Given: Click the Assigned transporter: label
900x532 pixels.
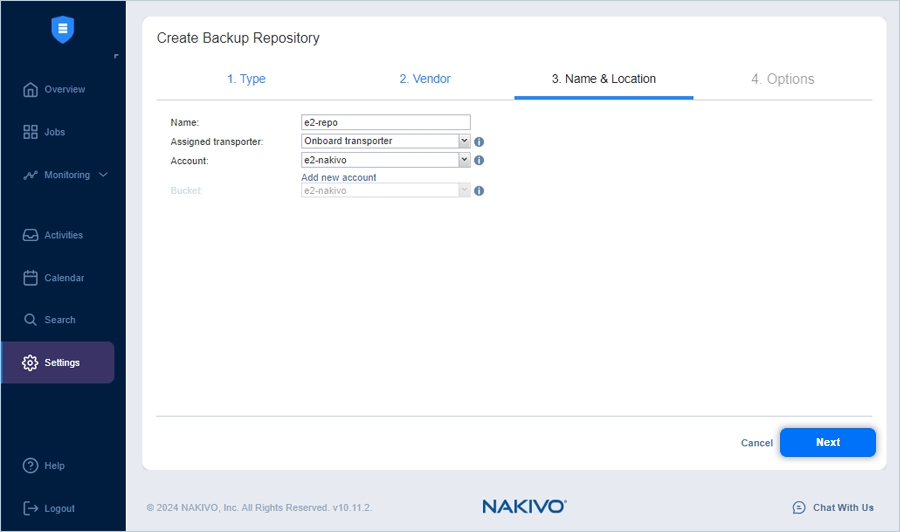Looking at the screenshot, I should tap(217, 142).
